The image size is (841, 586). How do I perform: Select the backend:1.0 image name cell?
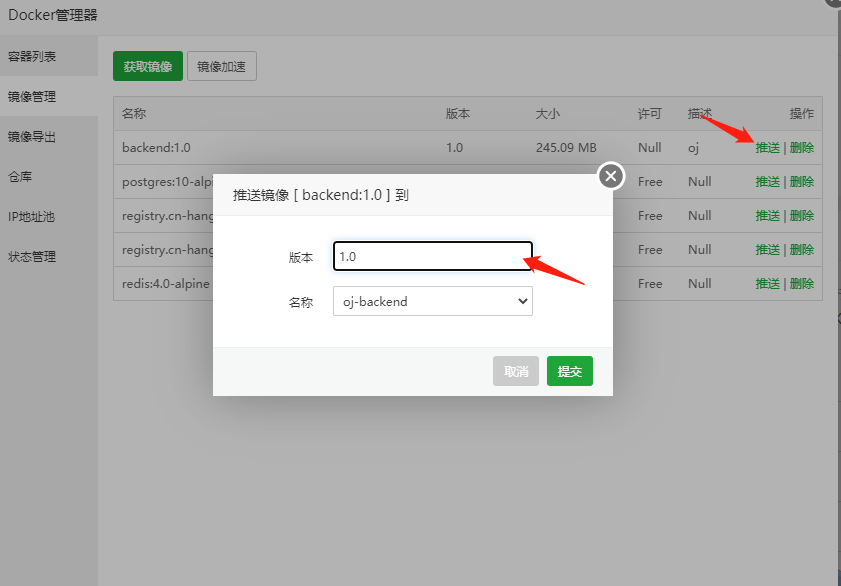point(156,148)
